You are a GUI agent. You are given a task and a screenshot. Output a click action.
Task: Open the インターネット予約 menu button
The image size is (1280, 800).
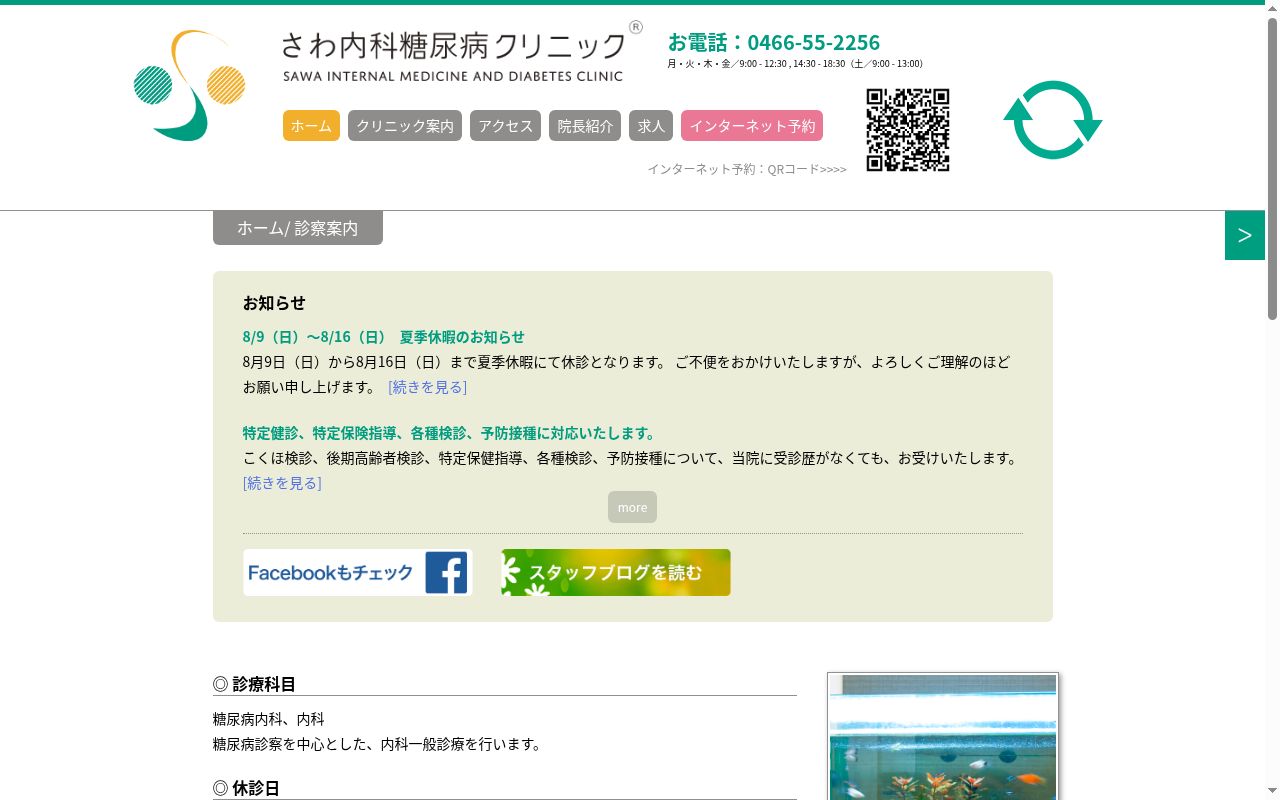point(752,126)
